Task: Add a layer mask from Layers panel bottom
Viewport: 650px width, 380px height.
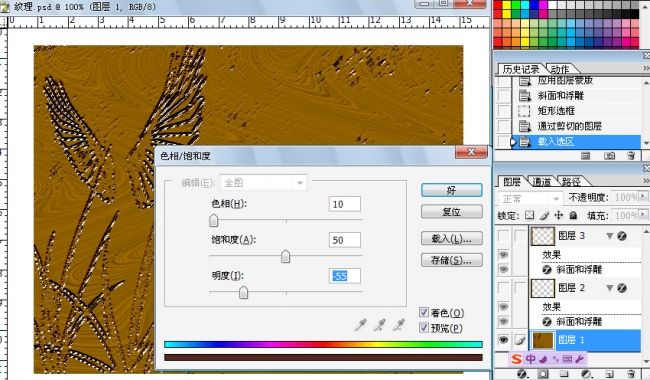Action: (x=543, y=374)
